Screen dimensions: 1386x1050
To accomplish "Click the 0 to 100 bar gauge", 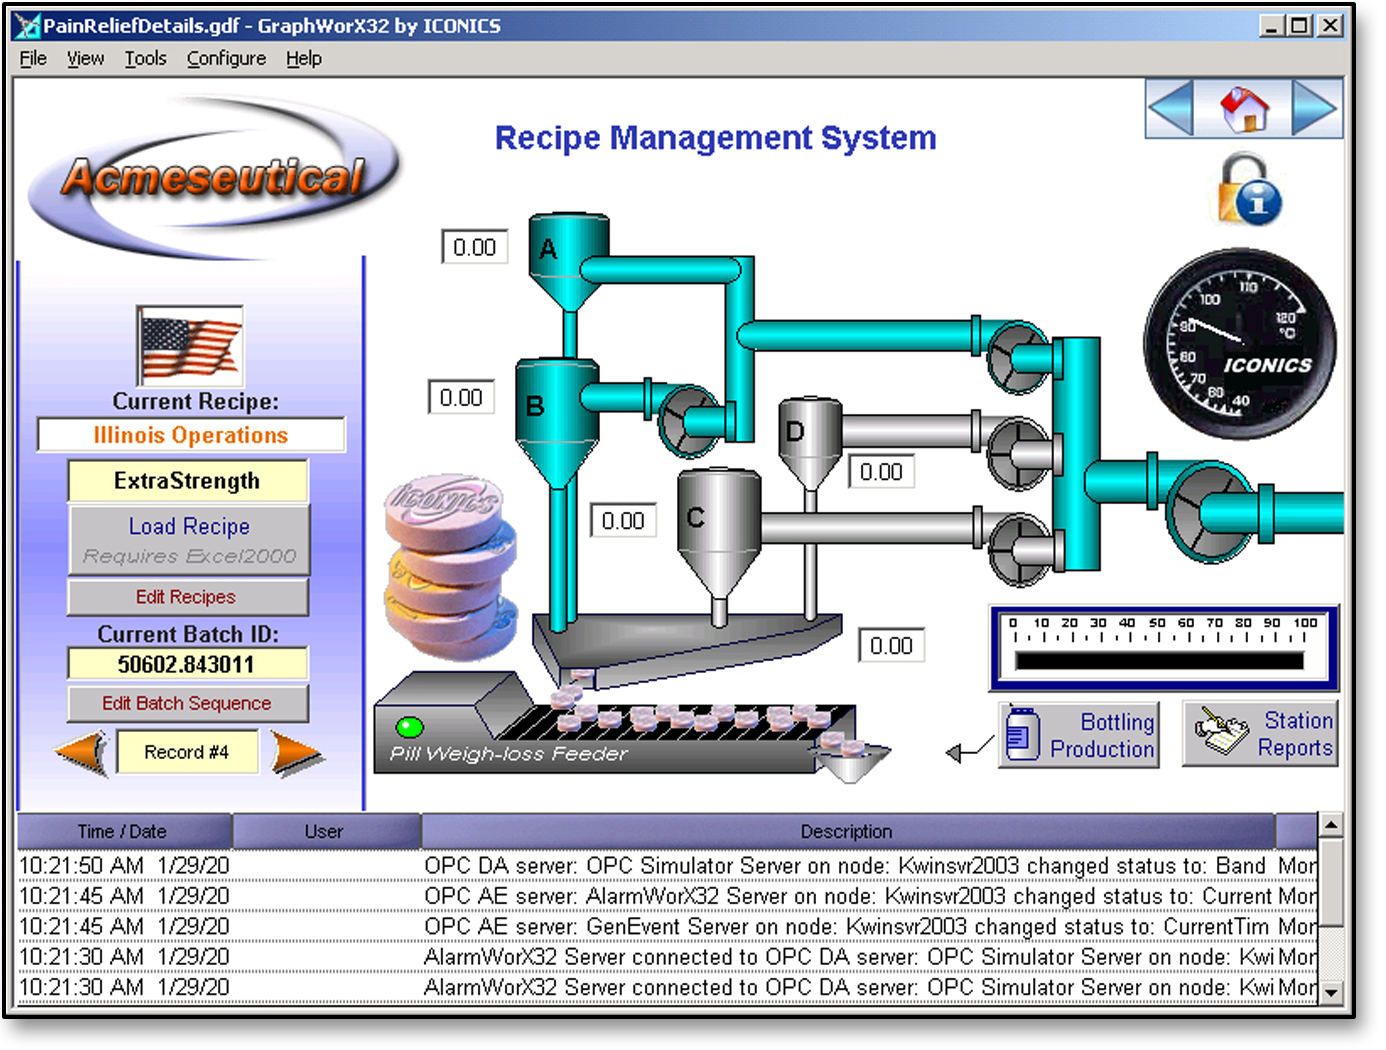I will 1164,648.
